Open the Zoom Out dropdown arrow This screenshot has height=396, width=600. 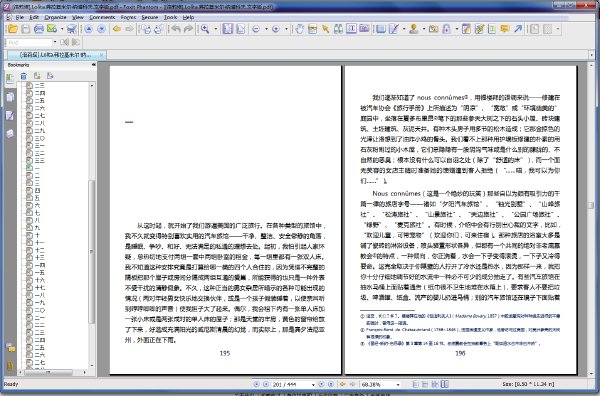266,29
